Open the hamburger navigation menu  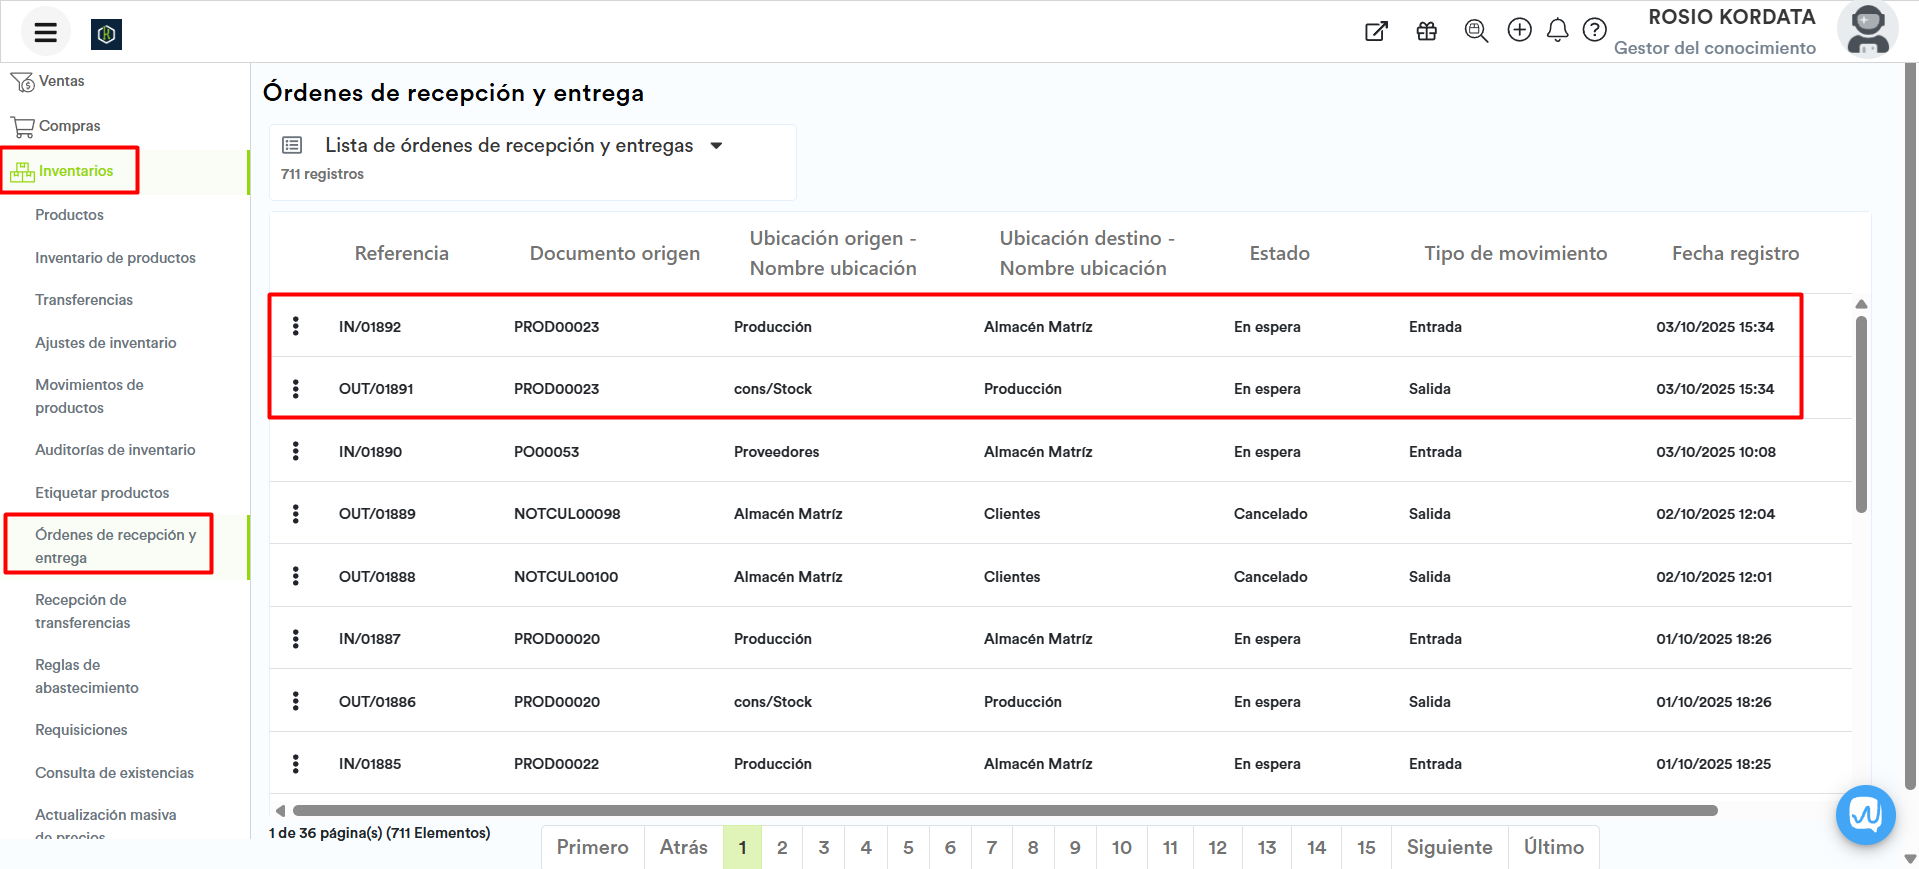click(45, 32)
